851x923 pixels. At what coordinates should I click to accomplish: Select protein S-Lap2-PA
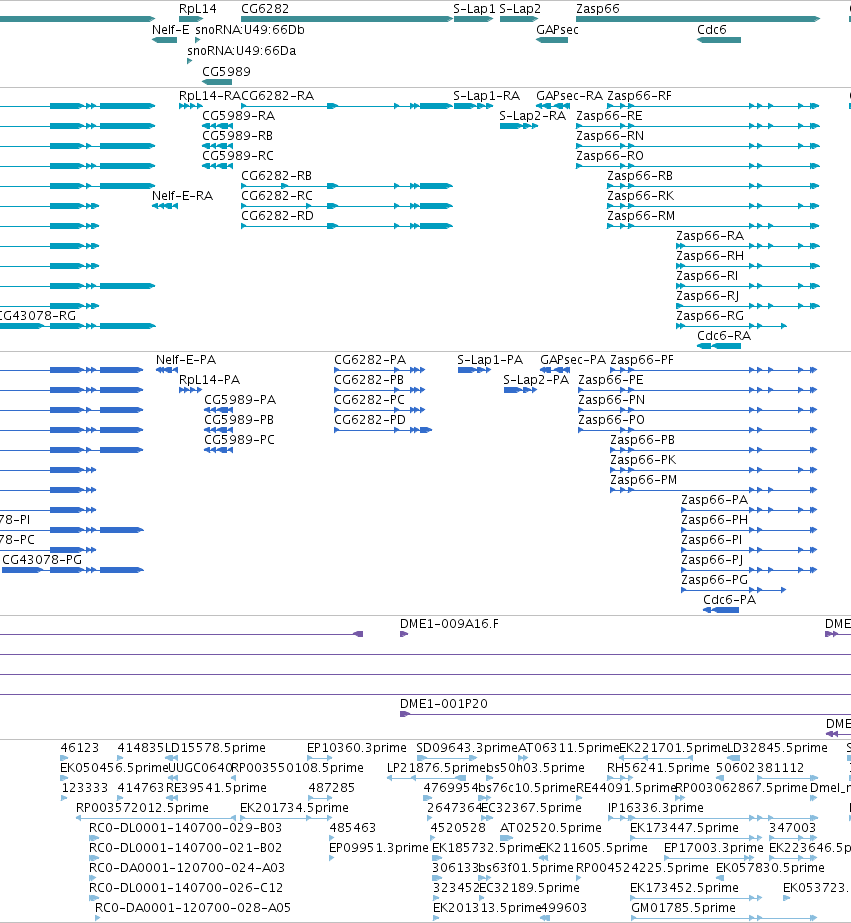(536, 380)
